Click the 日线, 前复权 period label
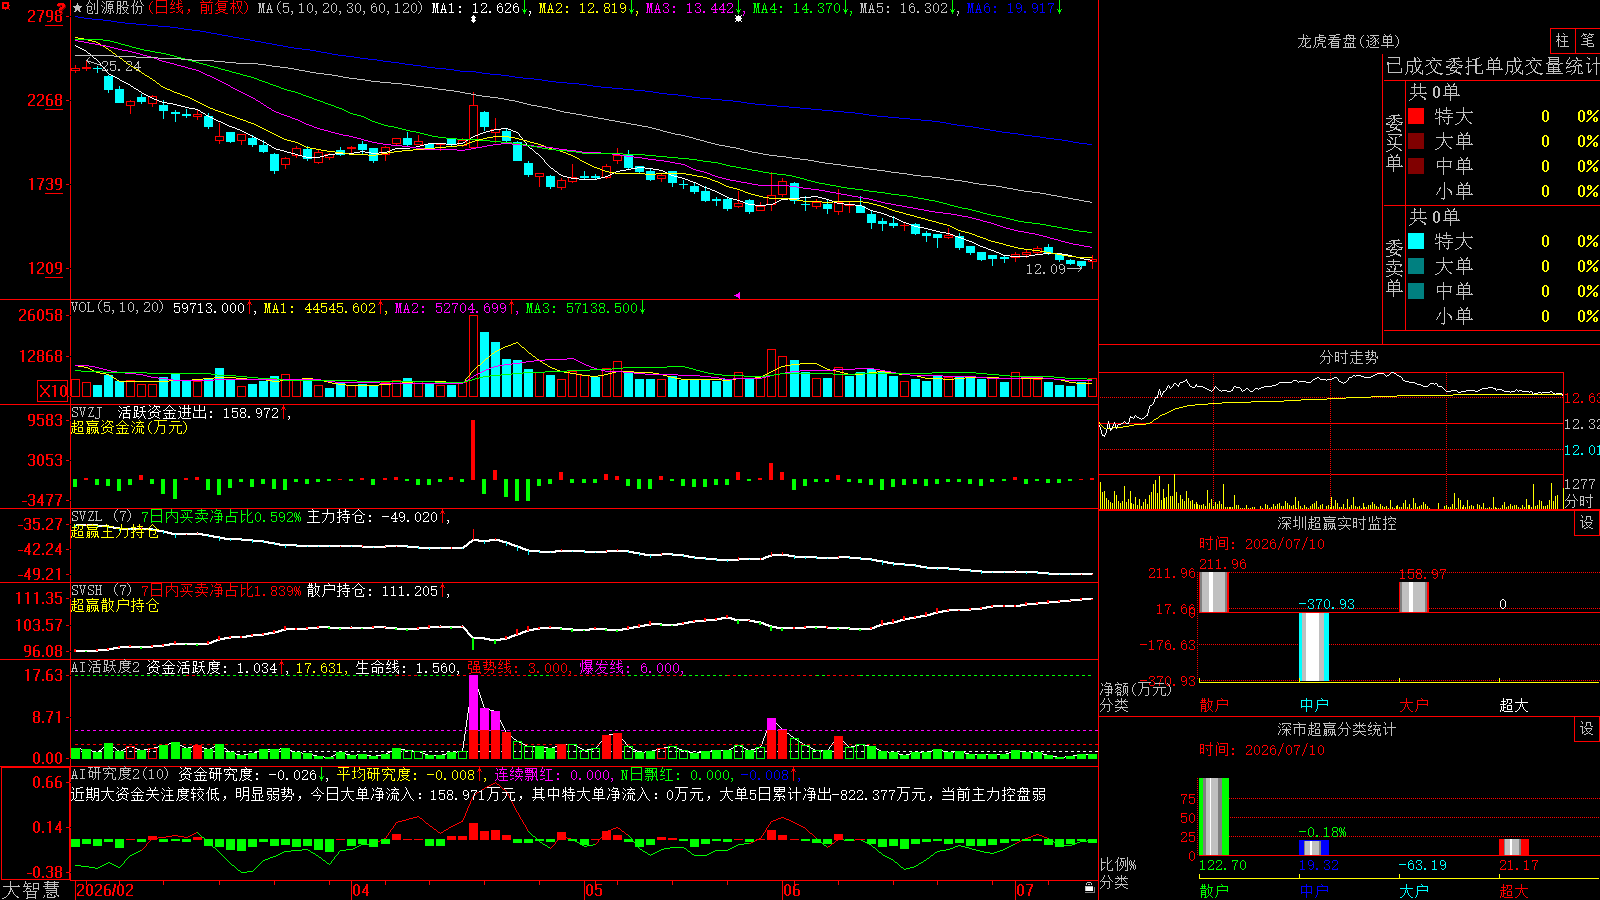The width and height of the screenshot is (1600, 900). coord(200,8)
